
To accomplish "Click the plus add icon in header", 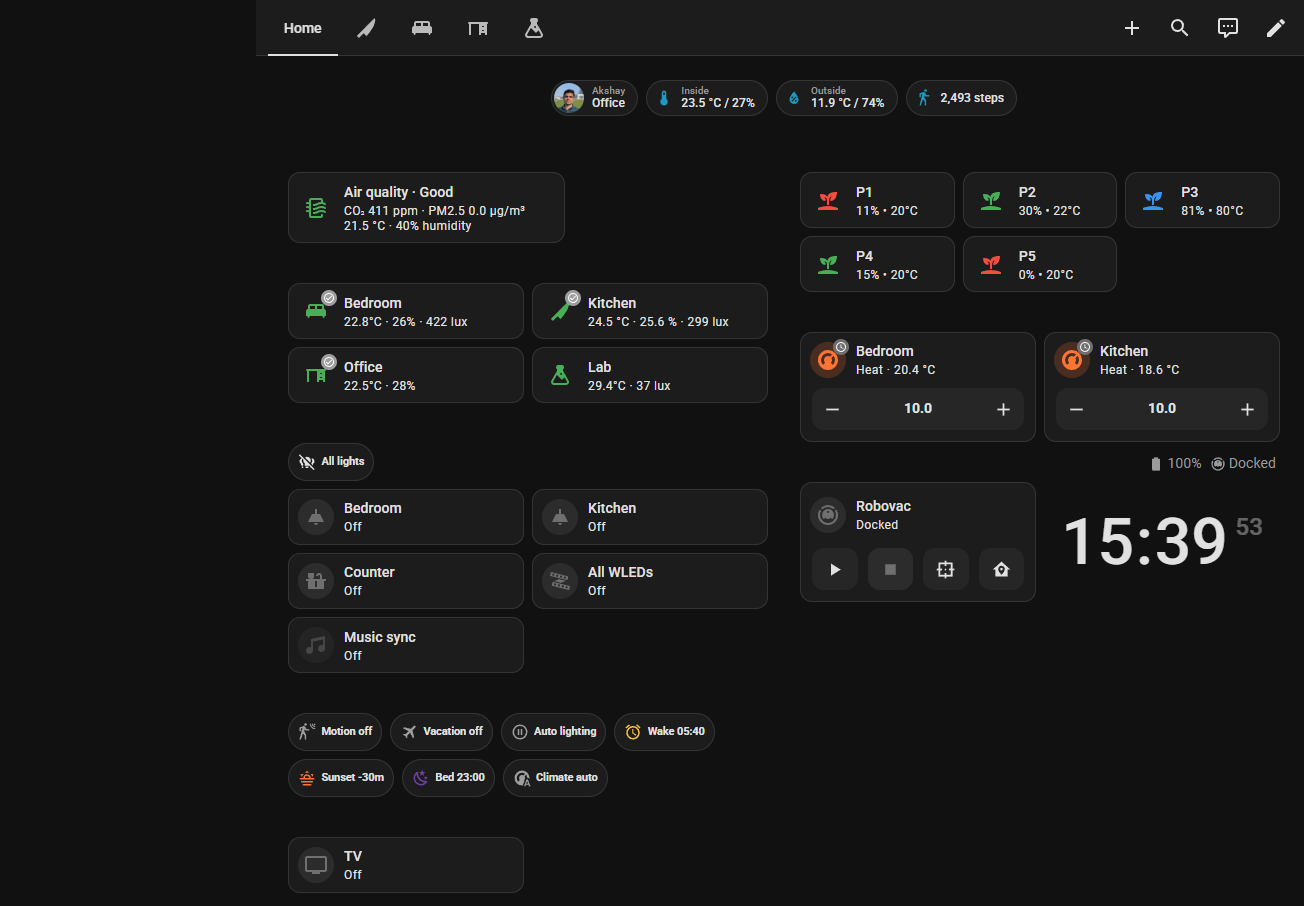I will pyautogui.click(x=1132, y=28).
